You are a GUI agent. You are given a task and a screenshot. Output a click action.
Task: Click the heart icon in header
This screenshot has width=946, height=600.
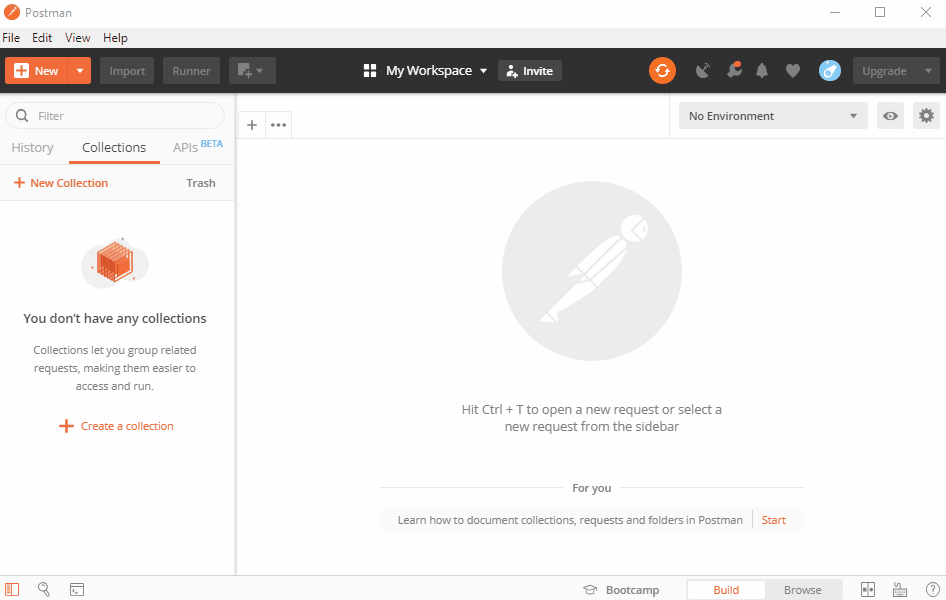(793, 71)
